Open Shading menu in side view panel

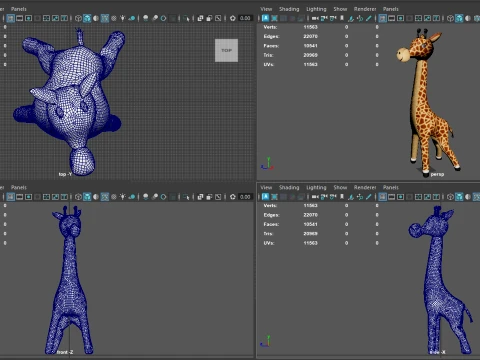click(x=289, y=187)
